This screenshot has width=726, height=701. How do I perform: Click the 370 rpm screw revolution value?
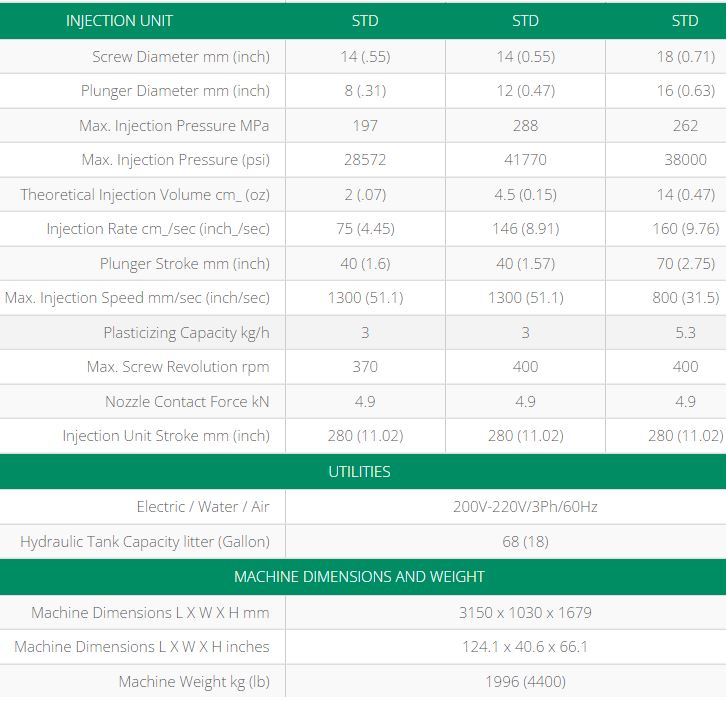click(x=365, y=367)
